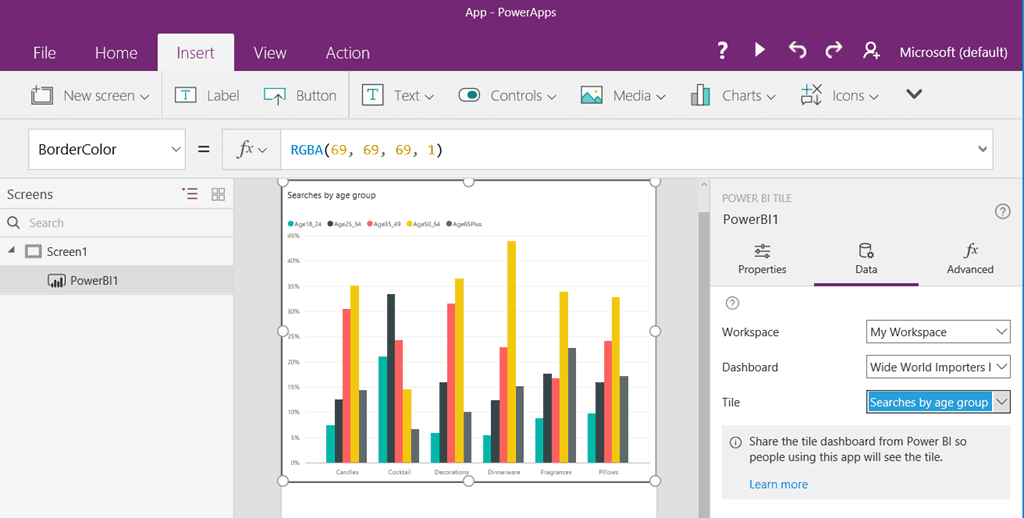Insert a Button control
Viewport: 1024px width, 518px height.
pyautogui.click(x=300, y=96)
